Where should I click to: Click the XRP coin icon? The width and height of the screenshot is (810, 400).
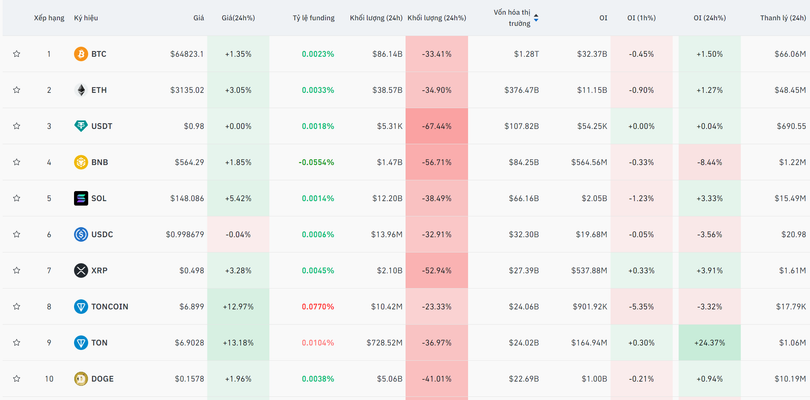click(81, 270)
